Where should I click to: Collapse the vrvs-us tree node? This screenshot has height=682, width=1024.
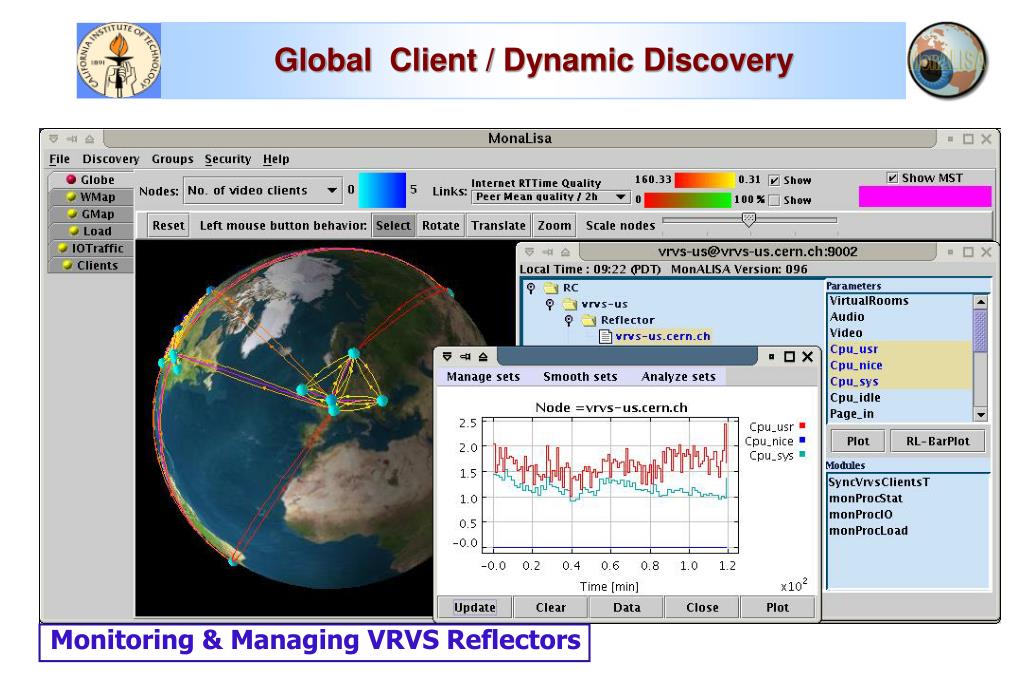point(550,304)
